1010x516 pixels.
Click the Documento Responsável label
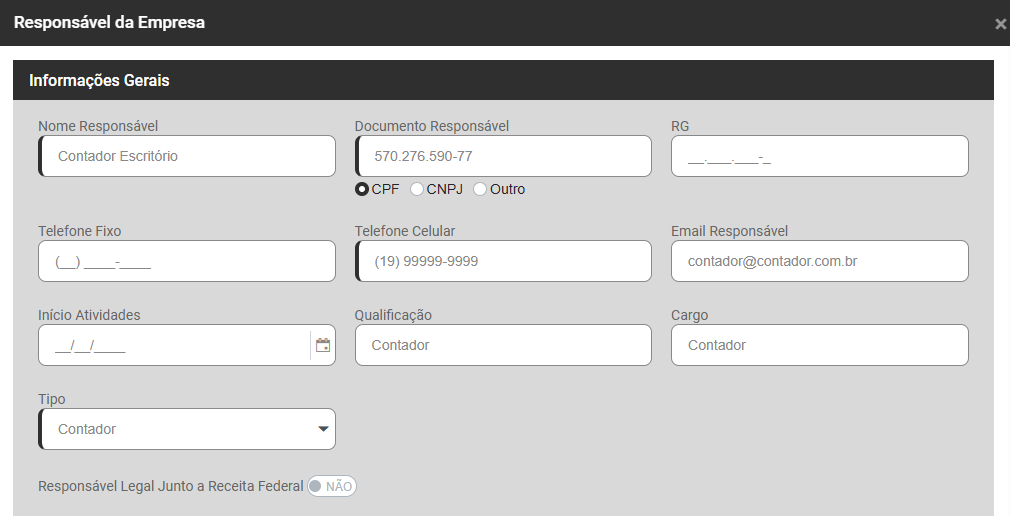[x=432, y=126]
